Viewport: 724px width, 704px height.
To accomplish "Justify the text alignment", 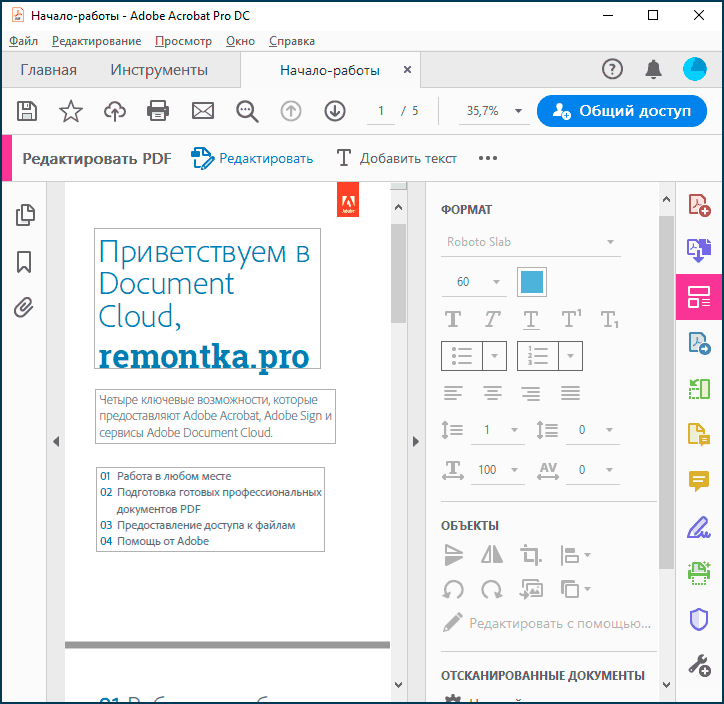I will 570,393.
